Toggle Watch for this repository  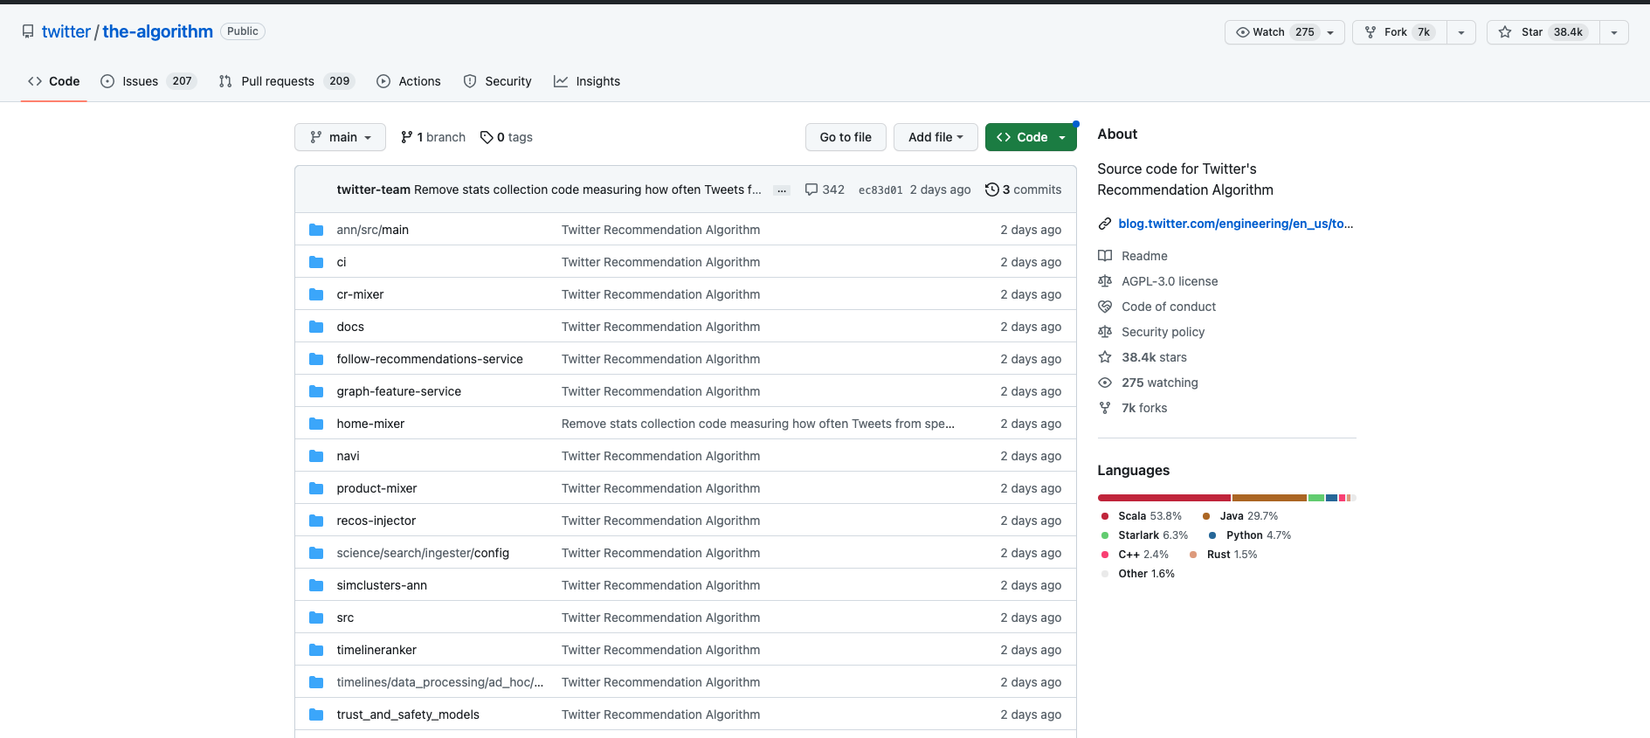point(1270,32)
